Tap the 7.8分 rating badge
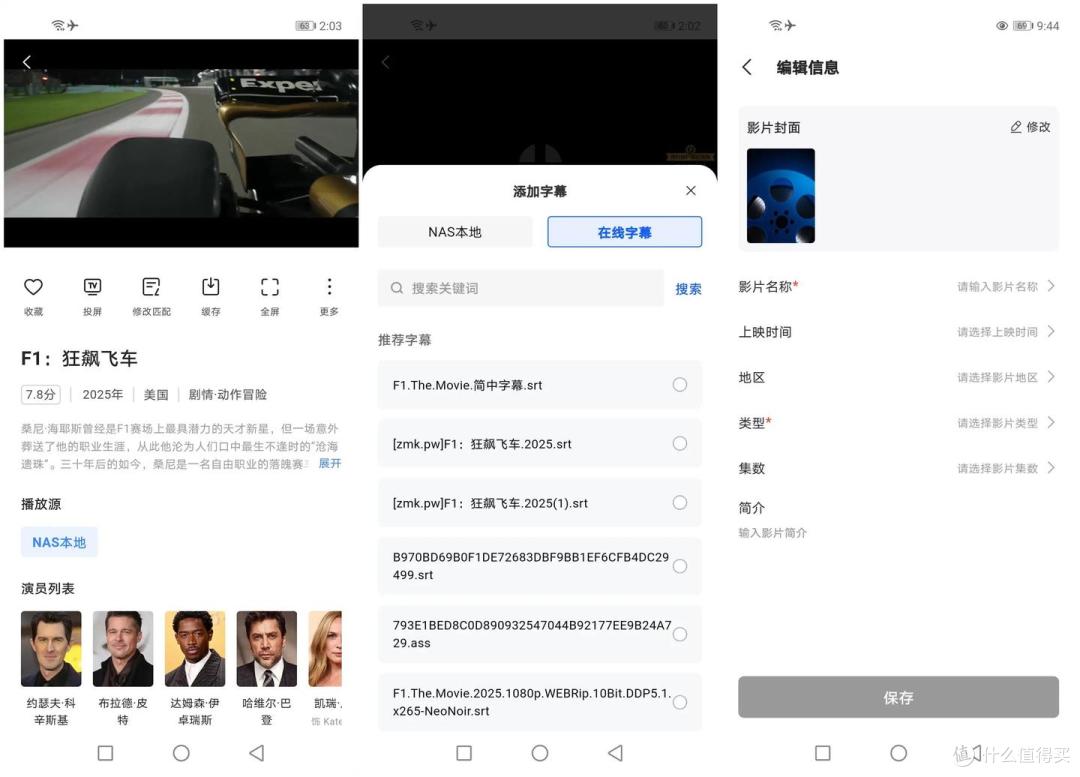Screen dimensions: 1080x777 coord(41,394)
